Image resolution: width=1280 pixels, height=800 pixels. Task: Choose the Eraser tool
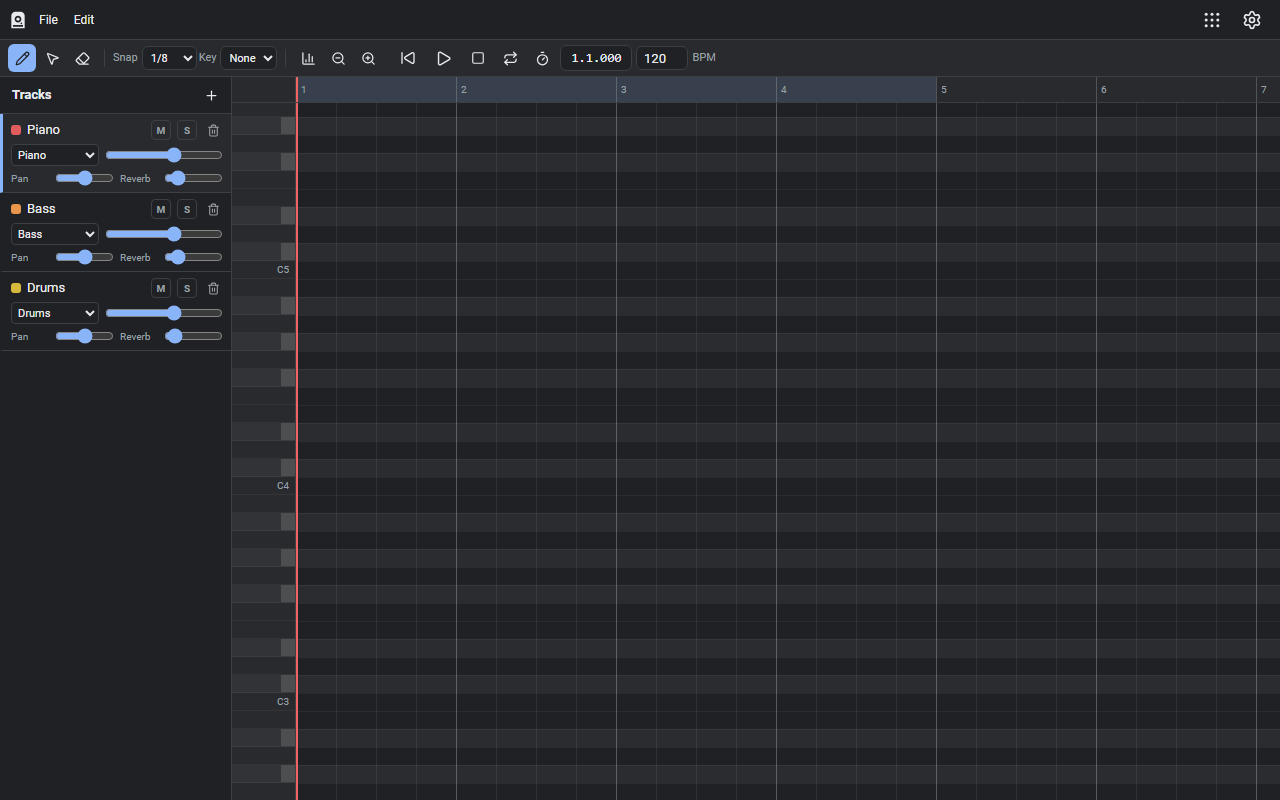tap(83, 58)
